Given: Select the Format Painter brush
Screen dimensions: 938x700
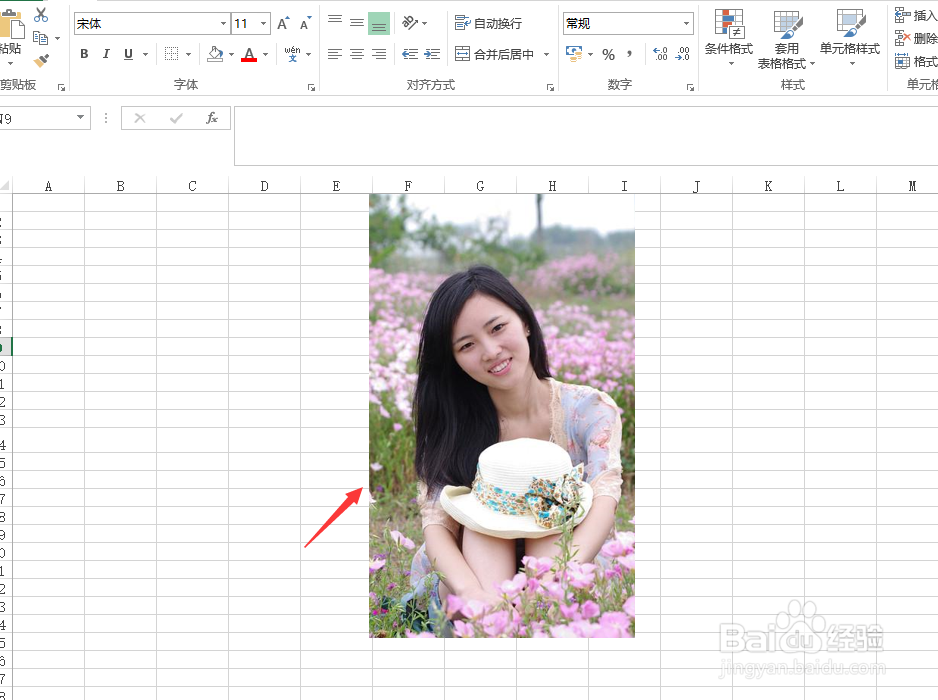Looking at the screenshot, I should pos(41,60).
